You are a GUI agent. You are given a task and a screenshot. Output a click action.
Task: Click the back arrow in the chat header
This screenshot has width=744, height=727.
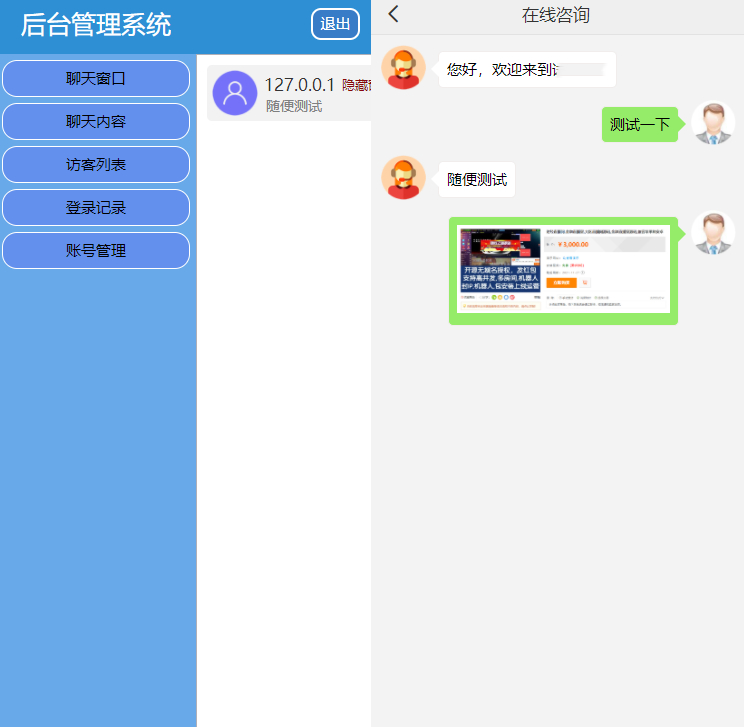point(393,14)
